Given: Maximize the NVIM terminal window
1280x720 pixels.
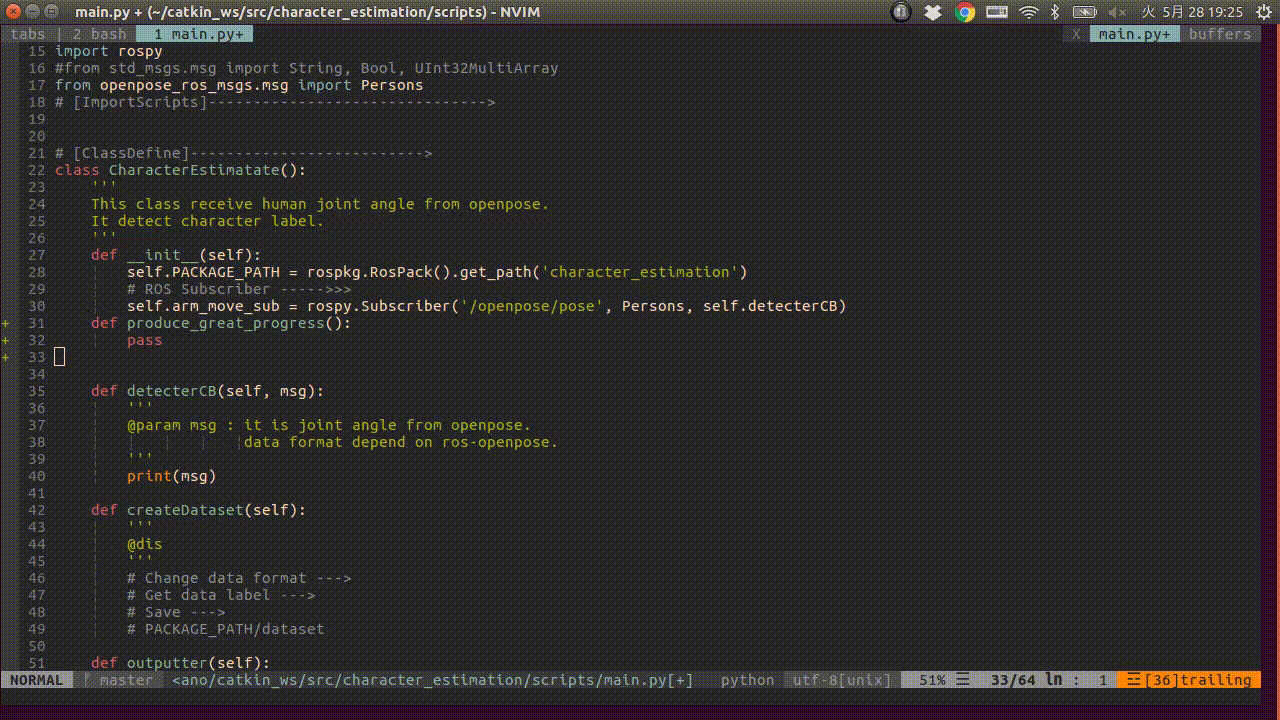Looking at the screenshot, I should click(50, 12).
